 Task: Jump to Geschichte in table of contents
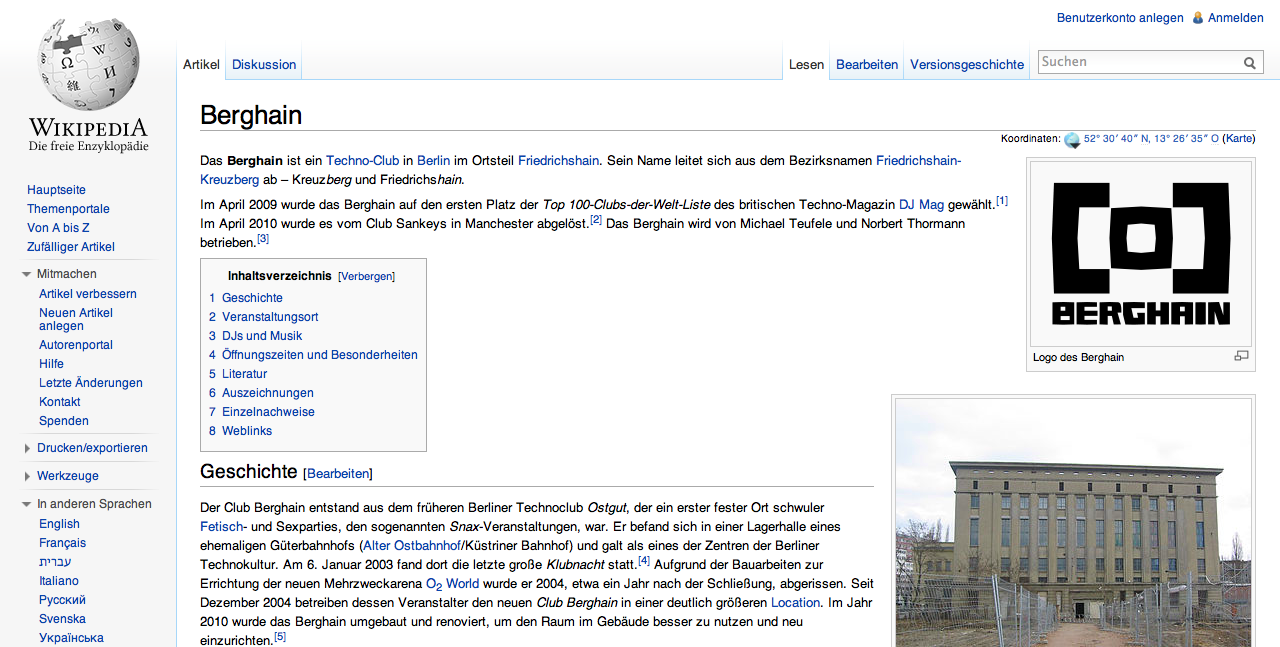coord(252,298)
